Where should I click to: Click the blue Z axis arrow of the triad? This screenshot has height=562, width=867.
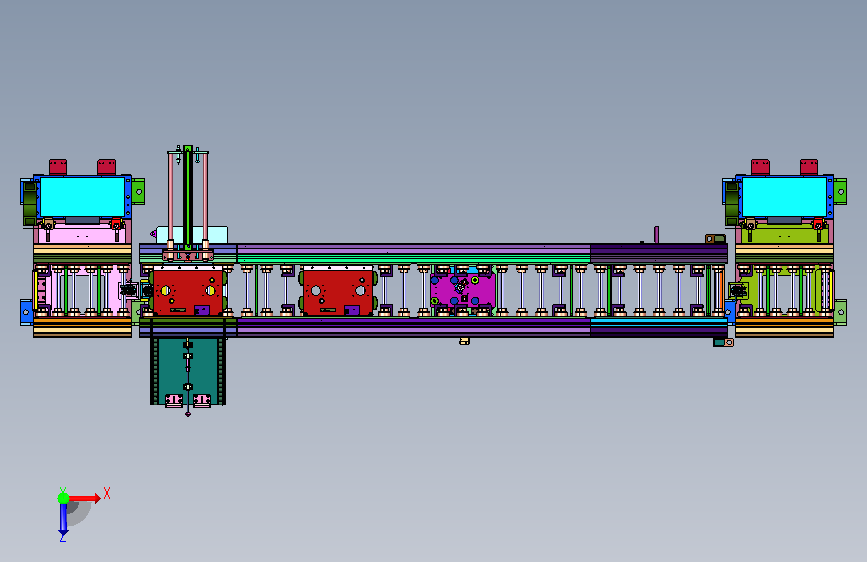tap(63, 518)
